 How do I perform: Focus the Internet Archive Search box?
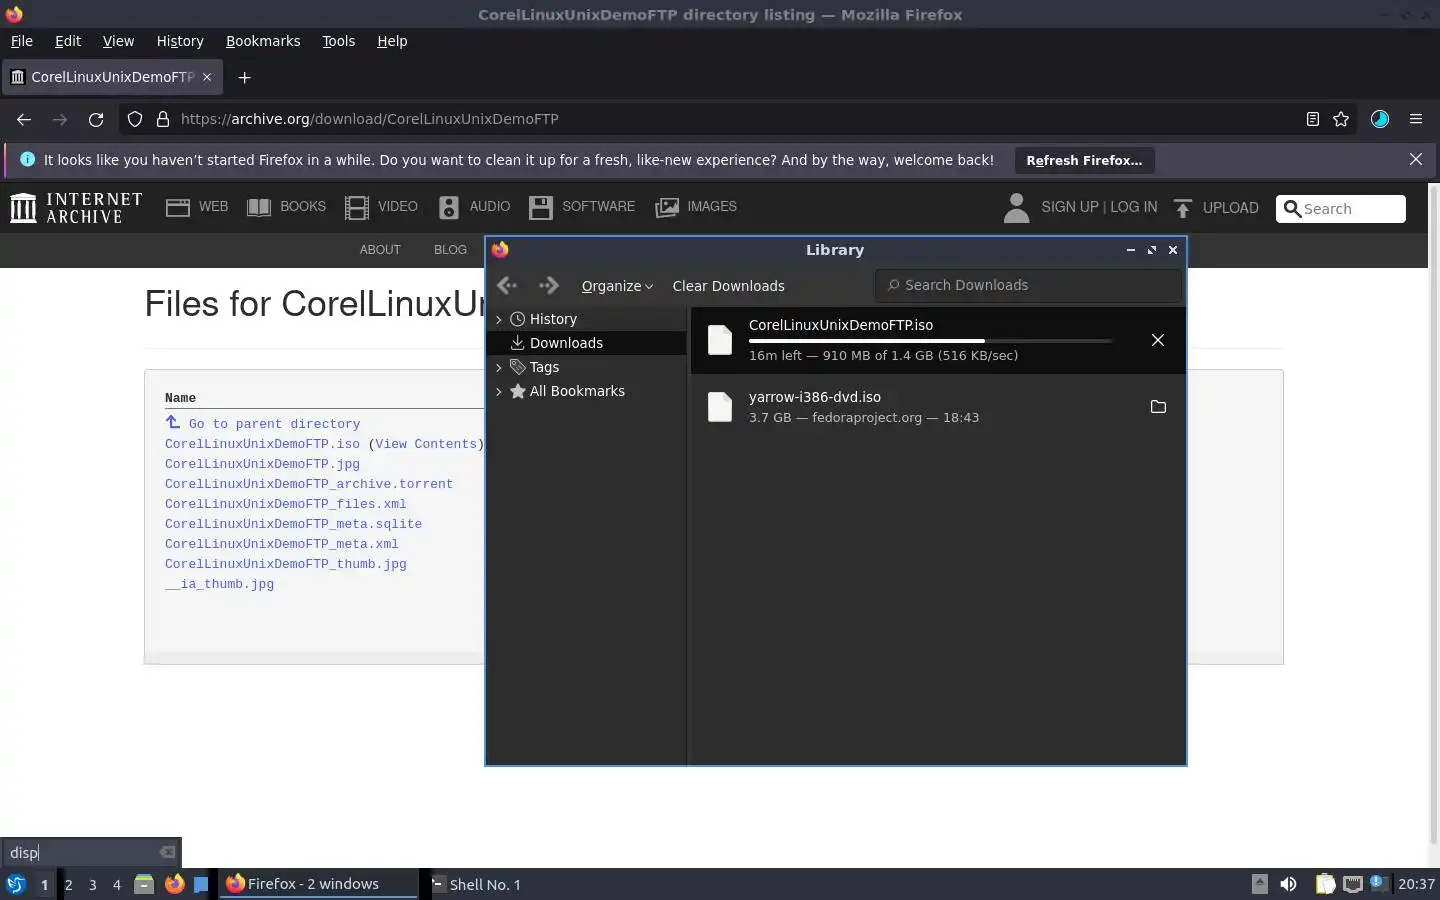1341,208
